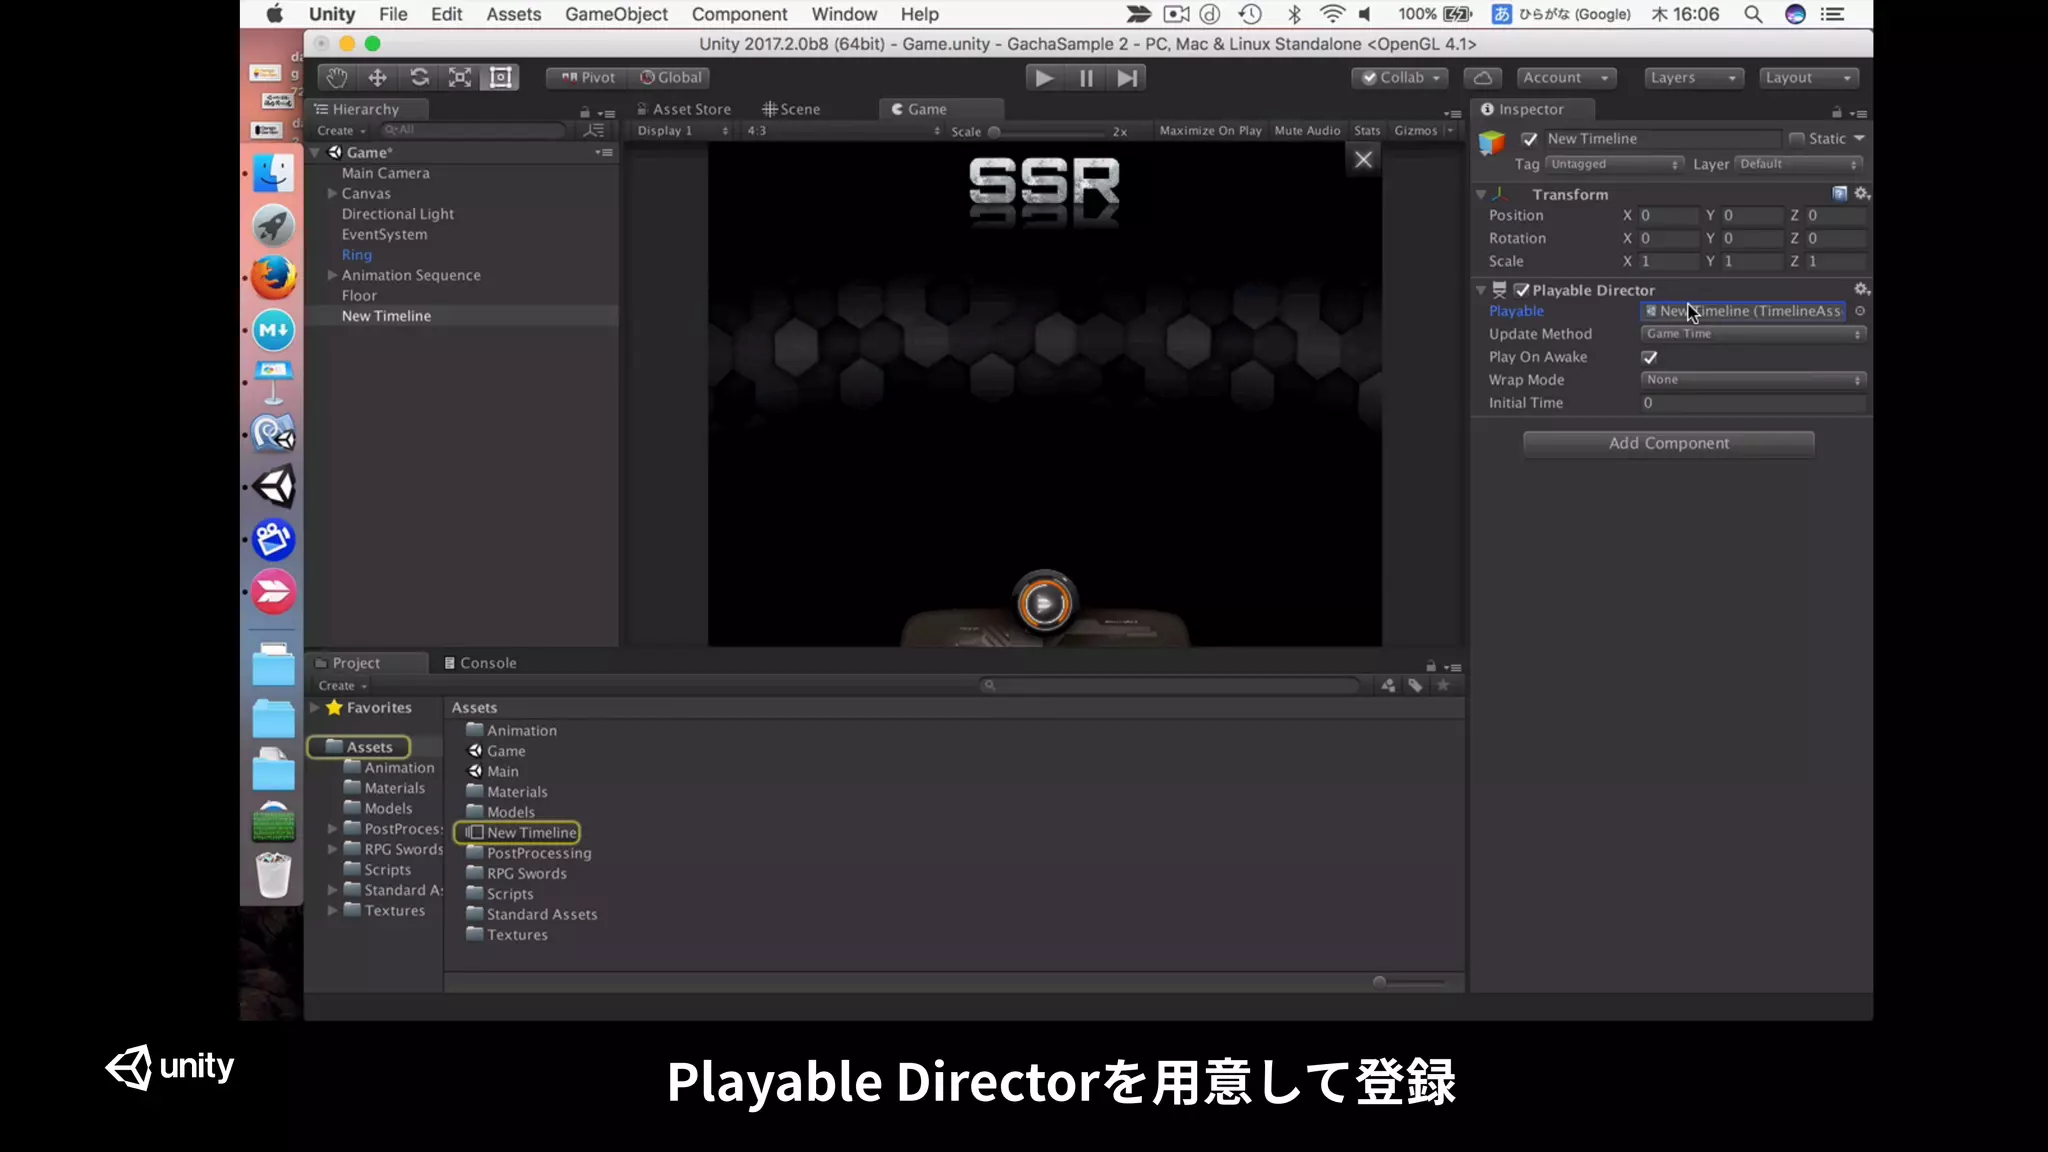2048x1152 pixels.
Task: Open Firefox from the Dock
Action: 273,278
